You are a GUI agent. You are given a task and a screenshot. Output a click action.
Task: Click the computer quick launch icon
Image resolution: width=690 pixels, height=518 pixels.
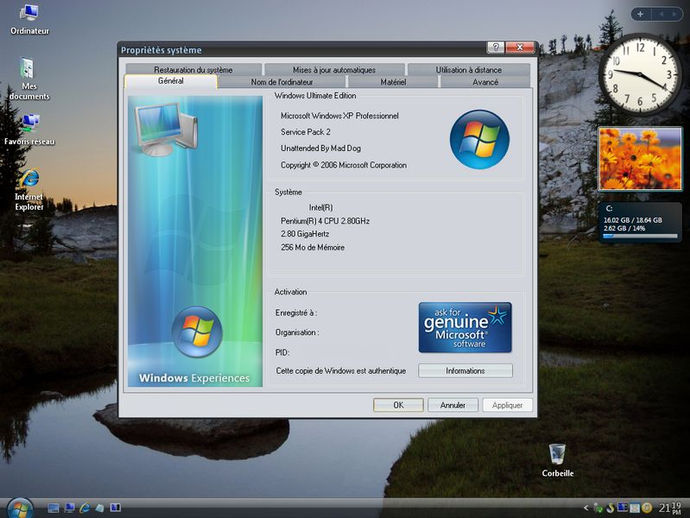69,508
